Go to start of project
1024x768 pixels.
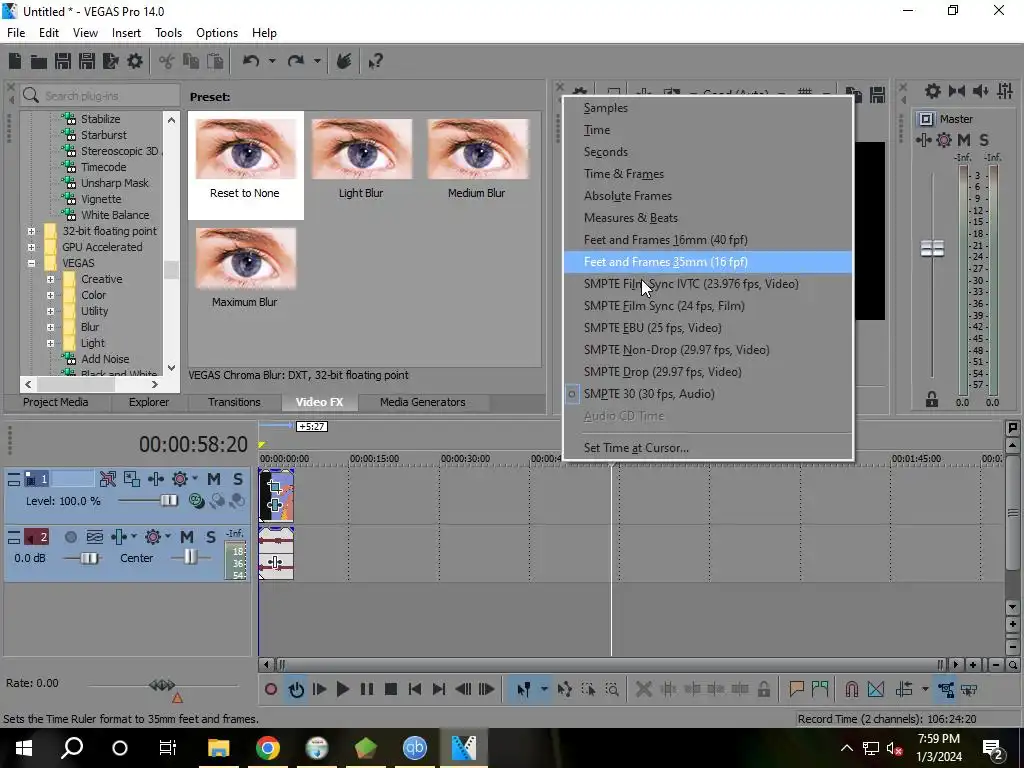click(x=414, y=689)
